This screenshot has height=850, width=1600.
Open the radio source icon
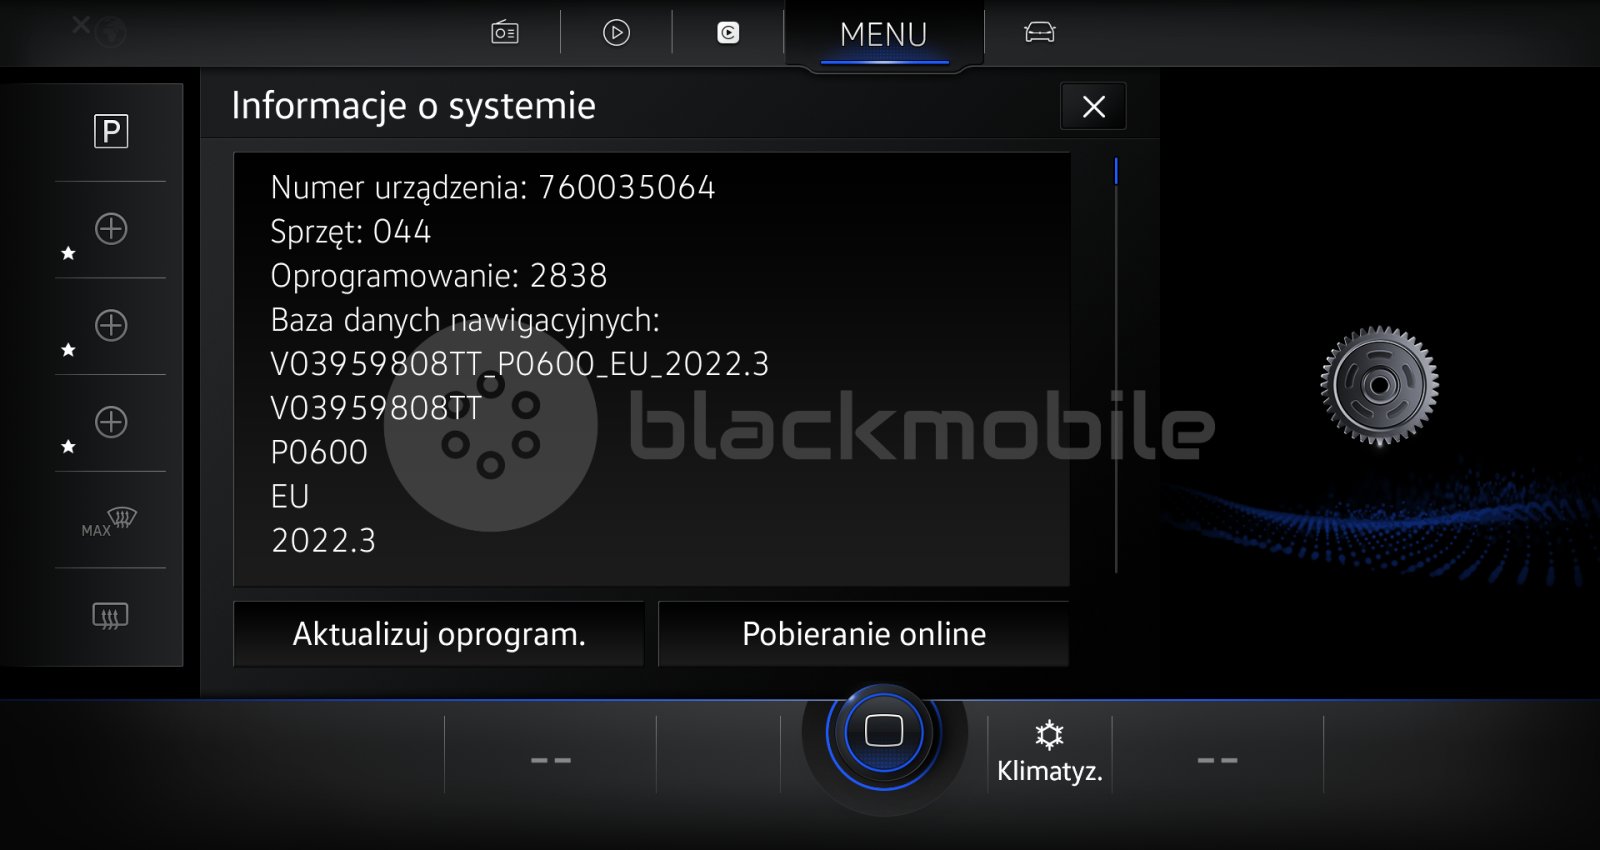505,33
